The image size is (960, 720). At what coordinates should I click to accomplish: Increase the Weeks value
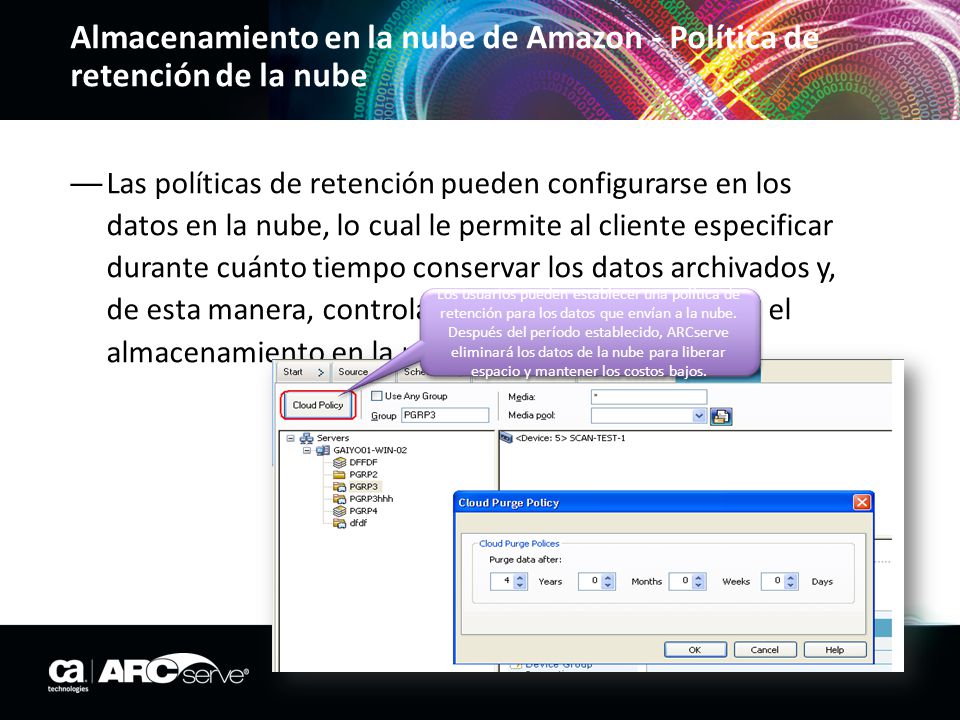(x=699, y=577)
